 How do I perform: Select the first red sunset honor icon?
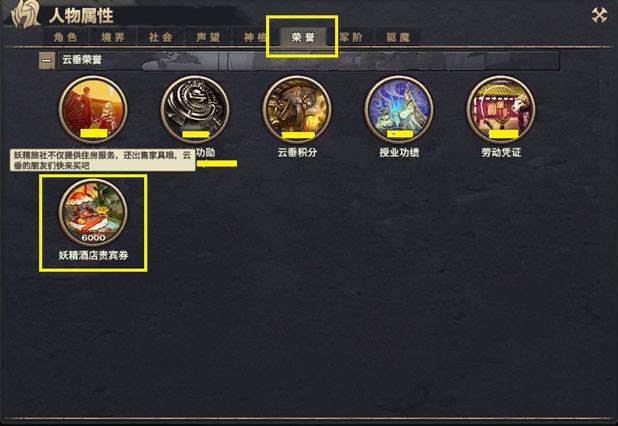click(93, 109)
